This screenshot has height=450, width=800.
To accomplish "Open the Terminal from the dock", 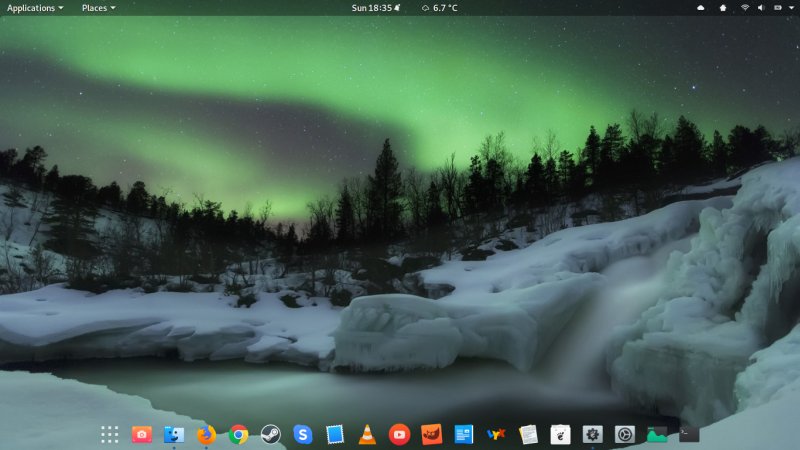I will [689, 434].
